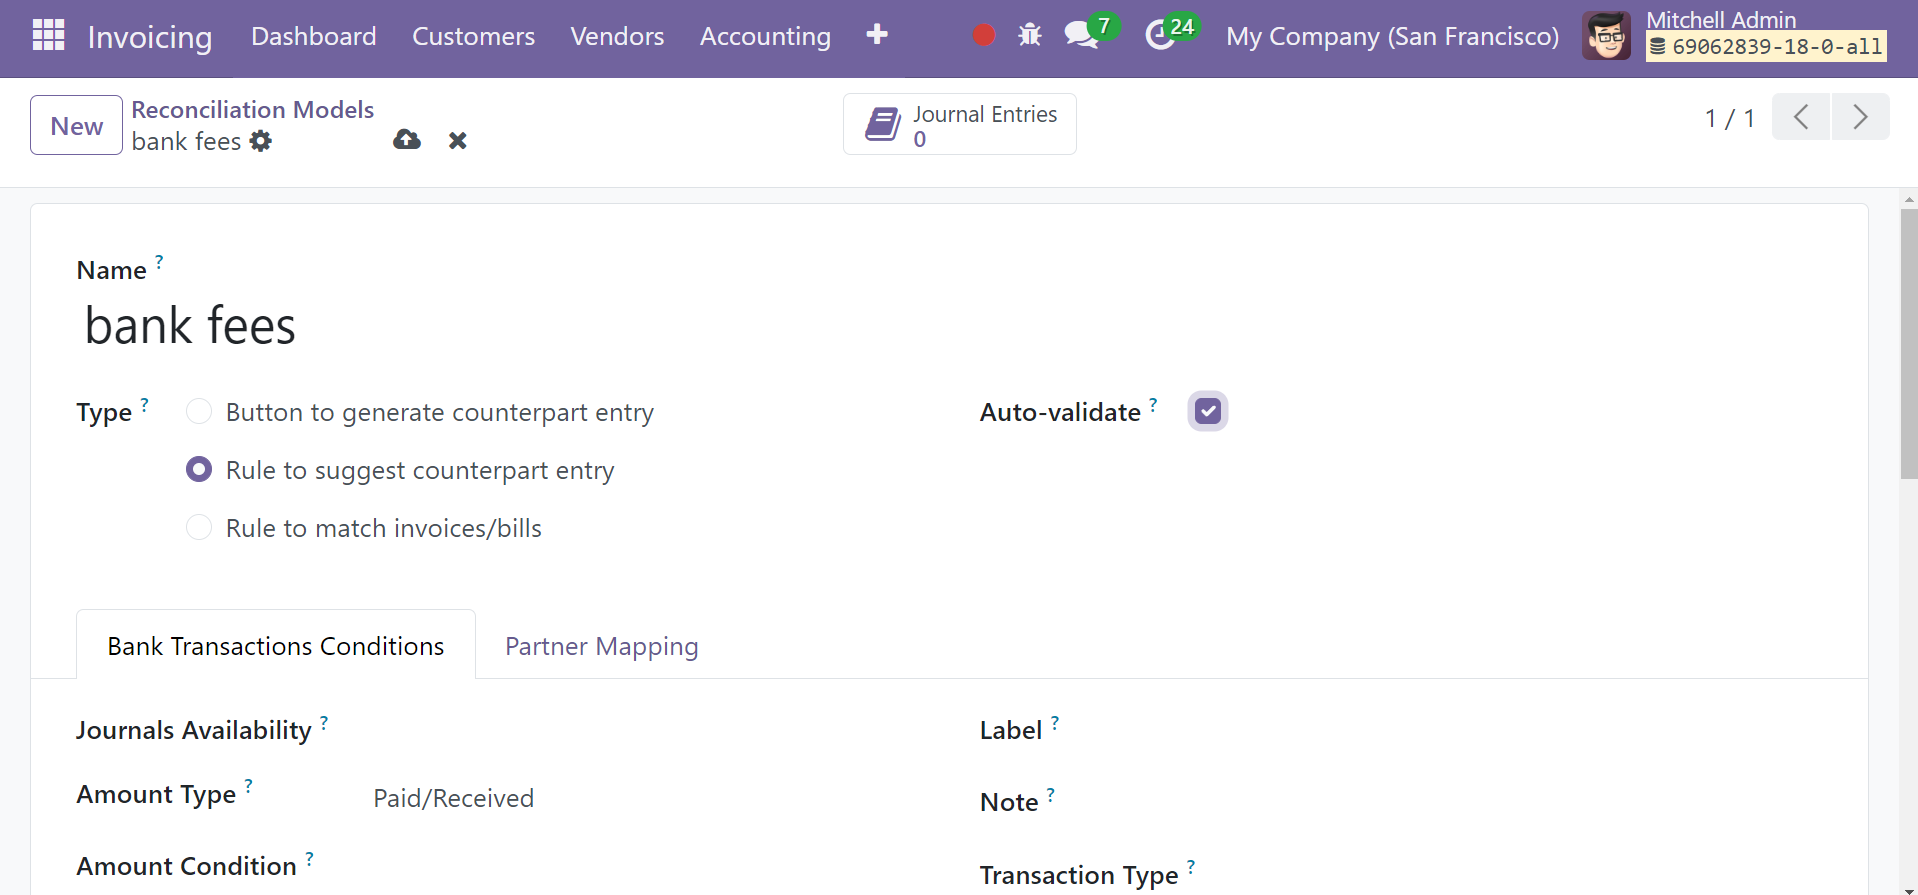Open the messages chat icon
Image resolution: width=1918 pixels, height=895 pixels.
tap(1083, 35)
